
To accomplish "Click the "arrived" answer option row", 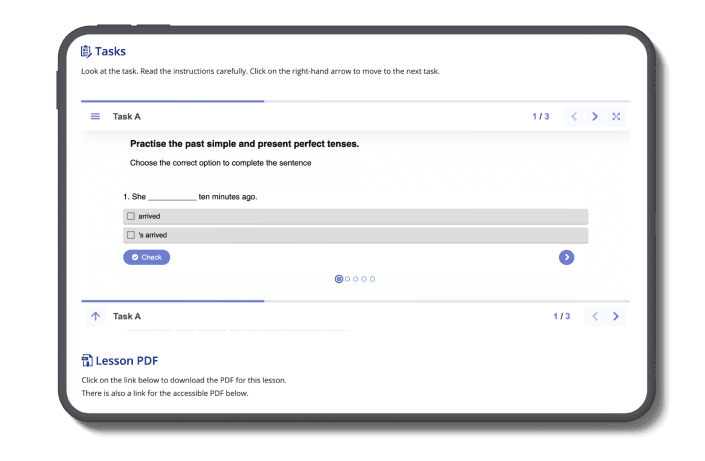I will (355, 216).
